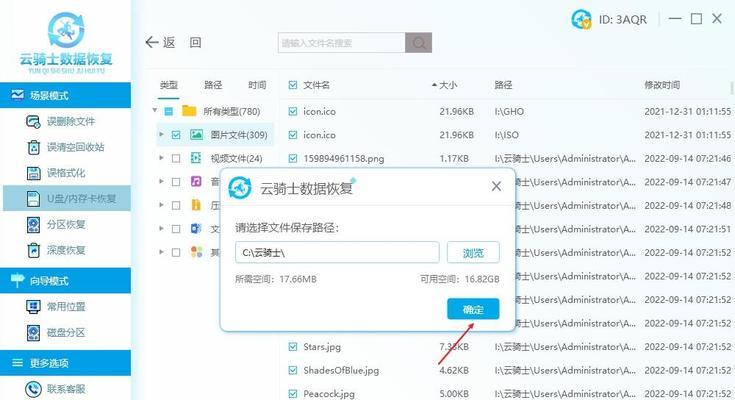Collapse the 所有类型(780) tree node

(155, 111)
